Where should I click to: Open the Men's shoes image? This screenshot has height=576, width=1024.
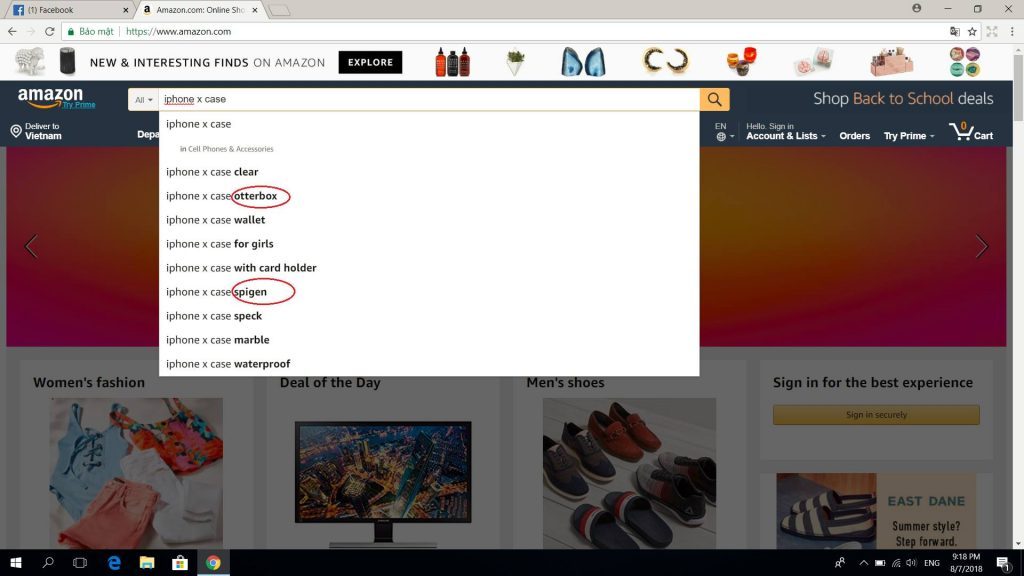click(x=629, y=473)
